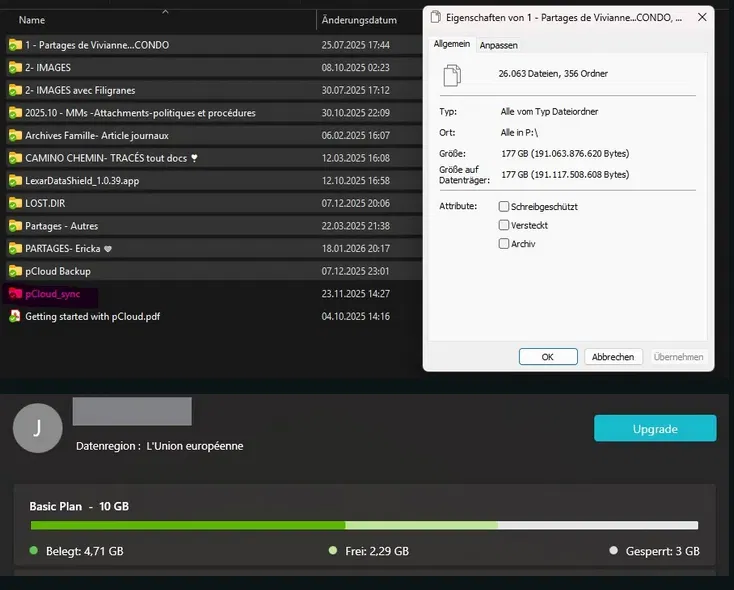The image size is (734, 590).
Task: Click folder icon of CAMINO CHEMIN- TRACÉS
Action: [x=15, y=158]
